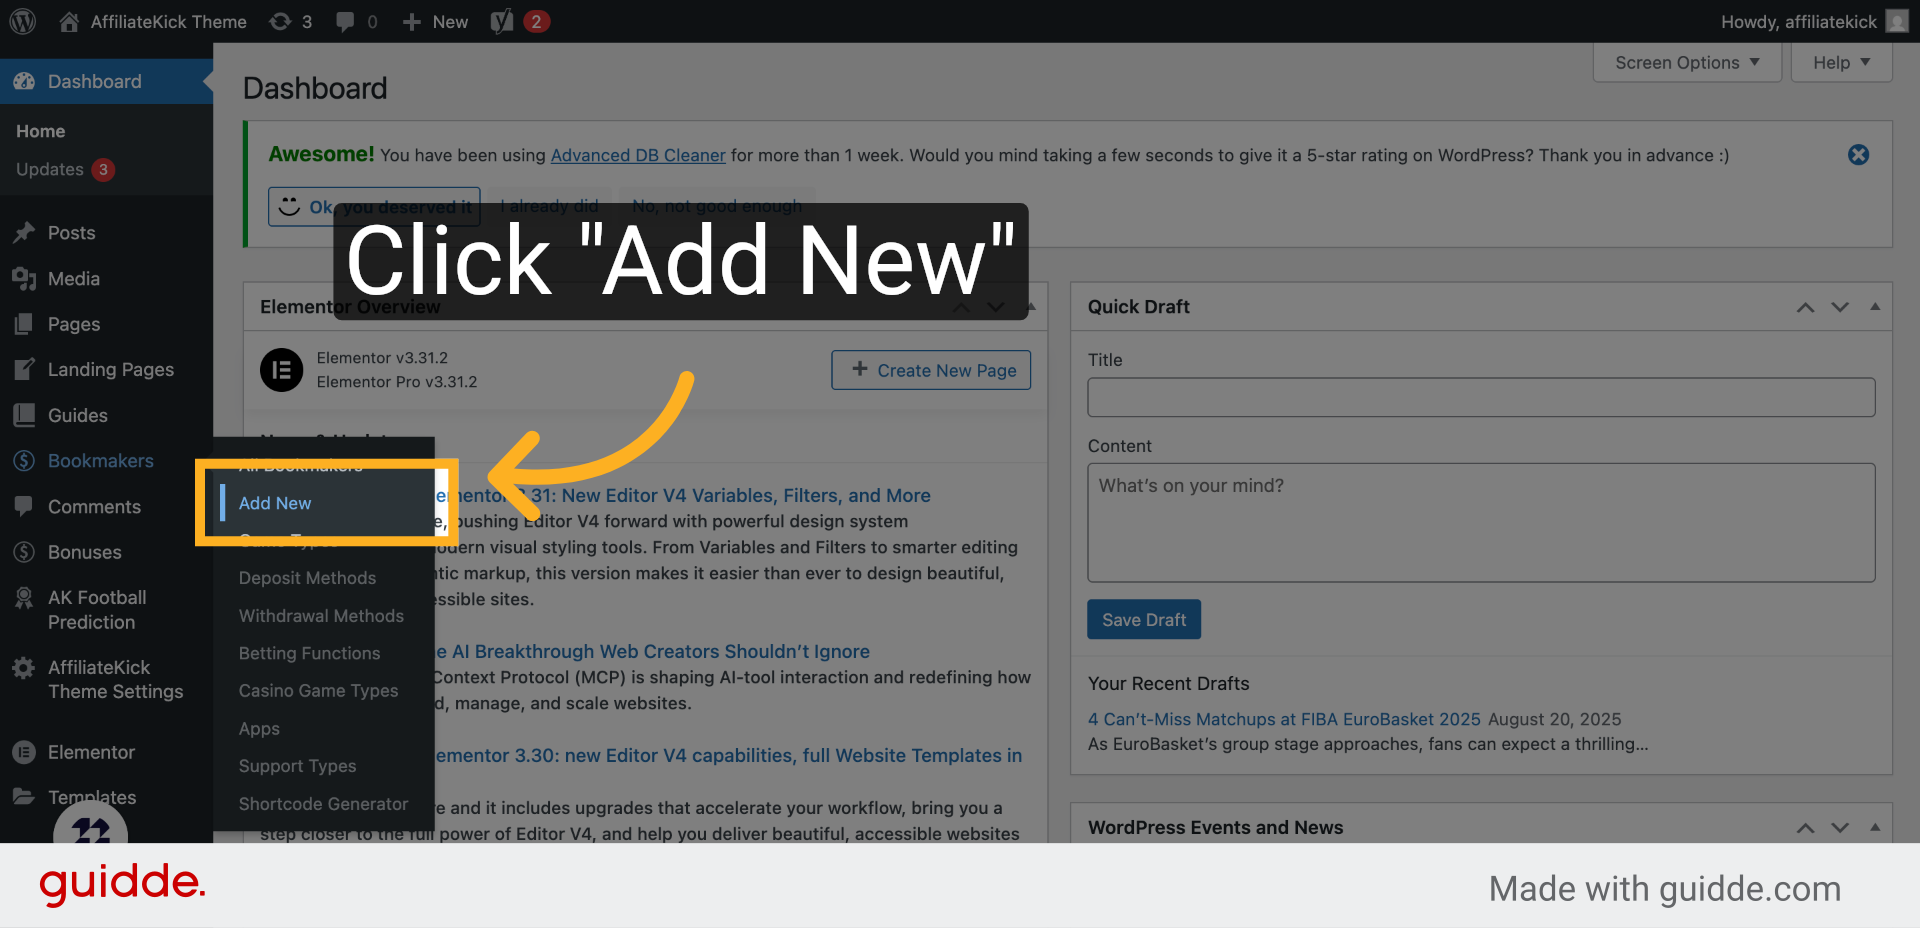This screenshot has height=928, width=1920.
Task: Click the updates icon in the admin bar
Action: pyautogui.click(x=281, y=21)
